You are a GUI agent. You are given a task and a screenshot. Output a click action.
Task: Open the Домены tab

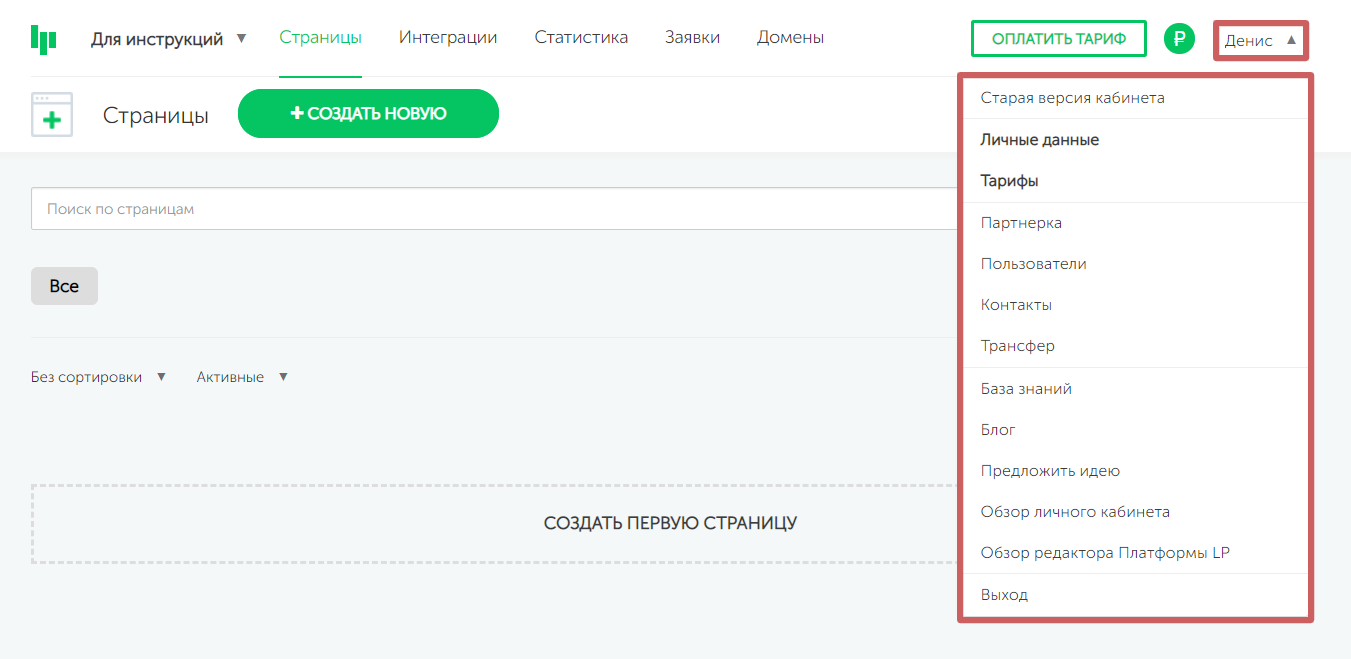pyautogui.click(x=790, y=38)
